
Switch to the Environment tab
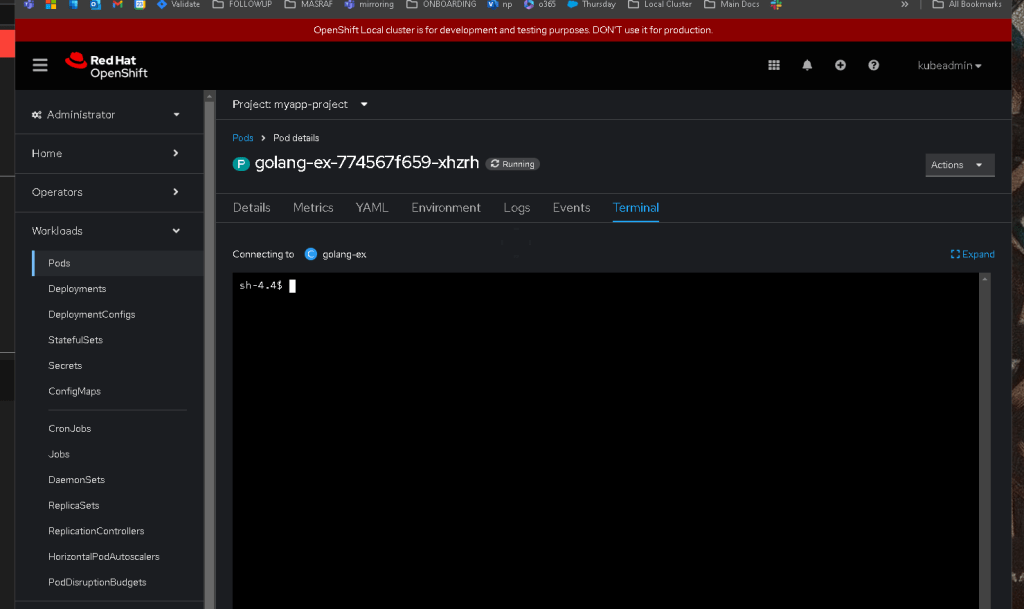pos(446,208)
